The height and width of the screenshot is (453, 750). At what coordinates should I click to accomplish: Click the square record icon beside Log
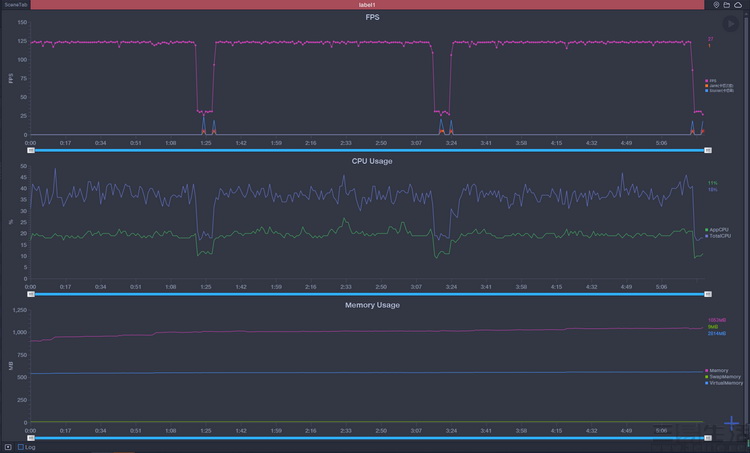tap(8, 447)
